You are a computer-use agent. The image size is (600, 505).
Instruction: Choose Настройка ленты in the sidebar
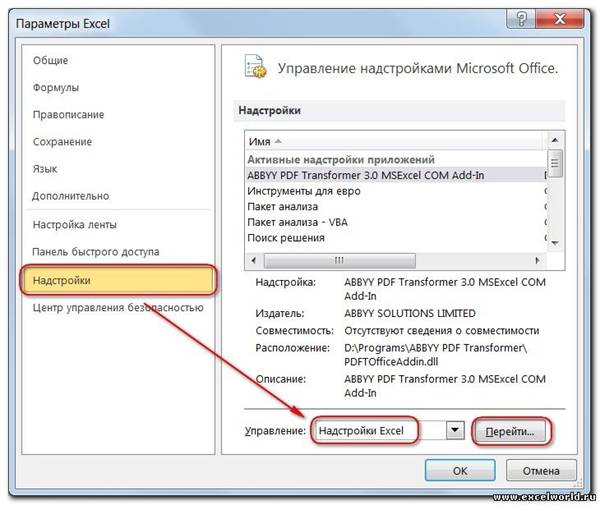coord(75,225)
